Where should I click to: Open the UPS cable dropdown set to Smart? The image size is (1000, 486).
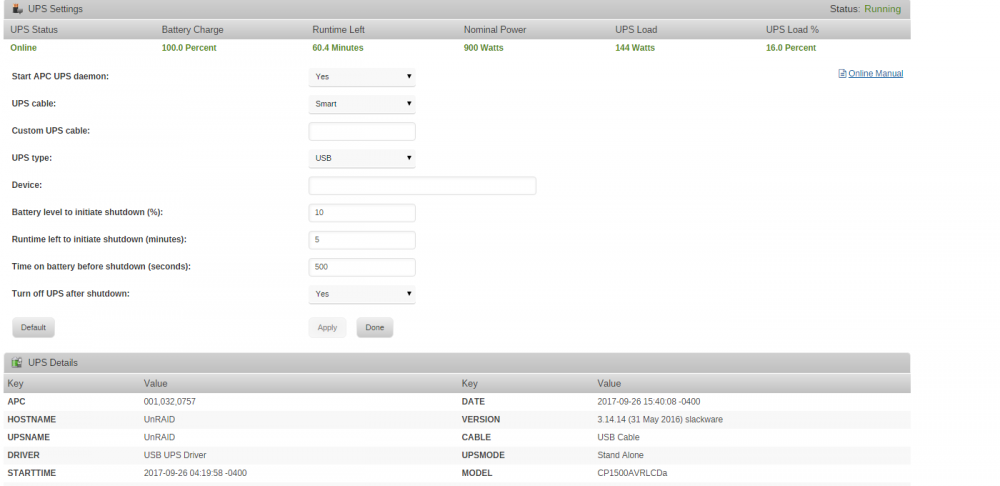pos(362,104)
